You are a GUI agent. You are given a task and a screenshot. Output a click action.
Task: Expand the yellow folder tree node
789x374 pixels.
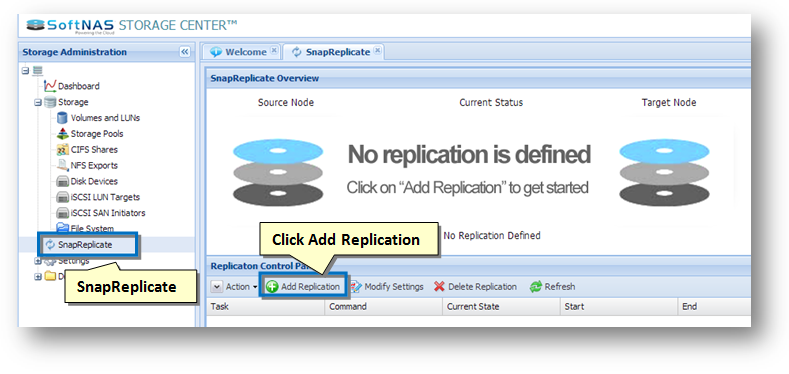pos(38,276)
